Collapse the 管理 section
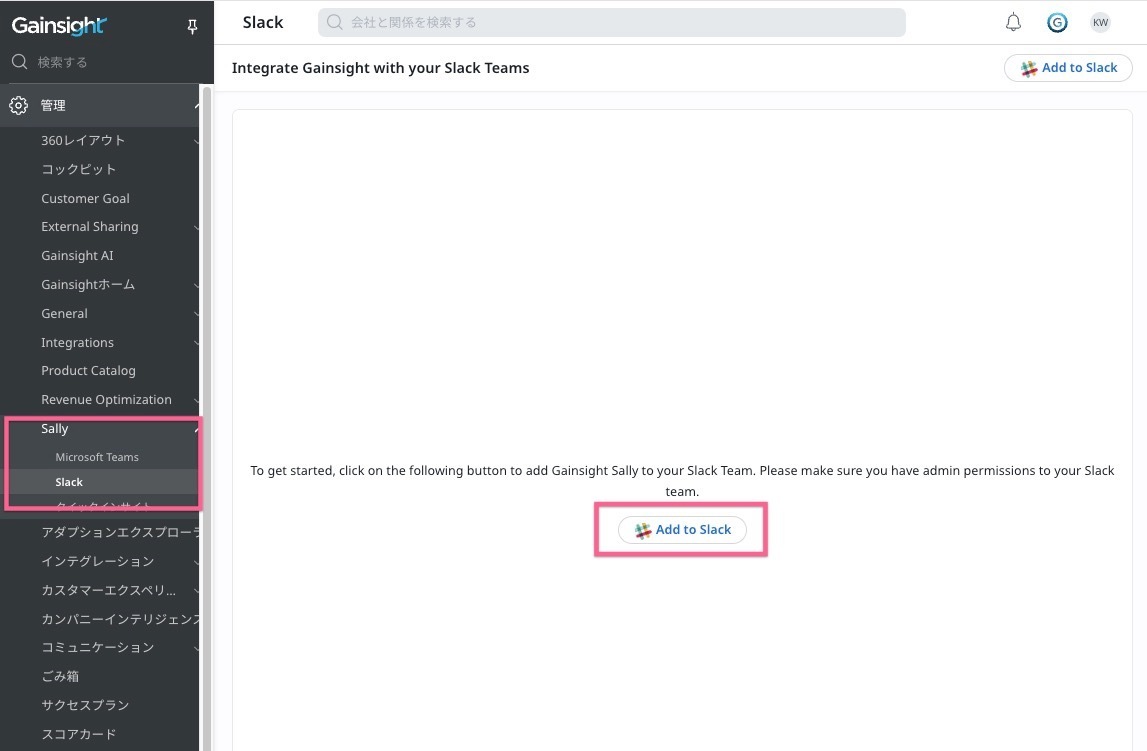This screenshot has width=1147, height=751. (197, 105)
